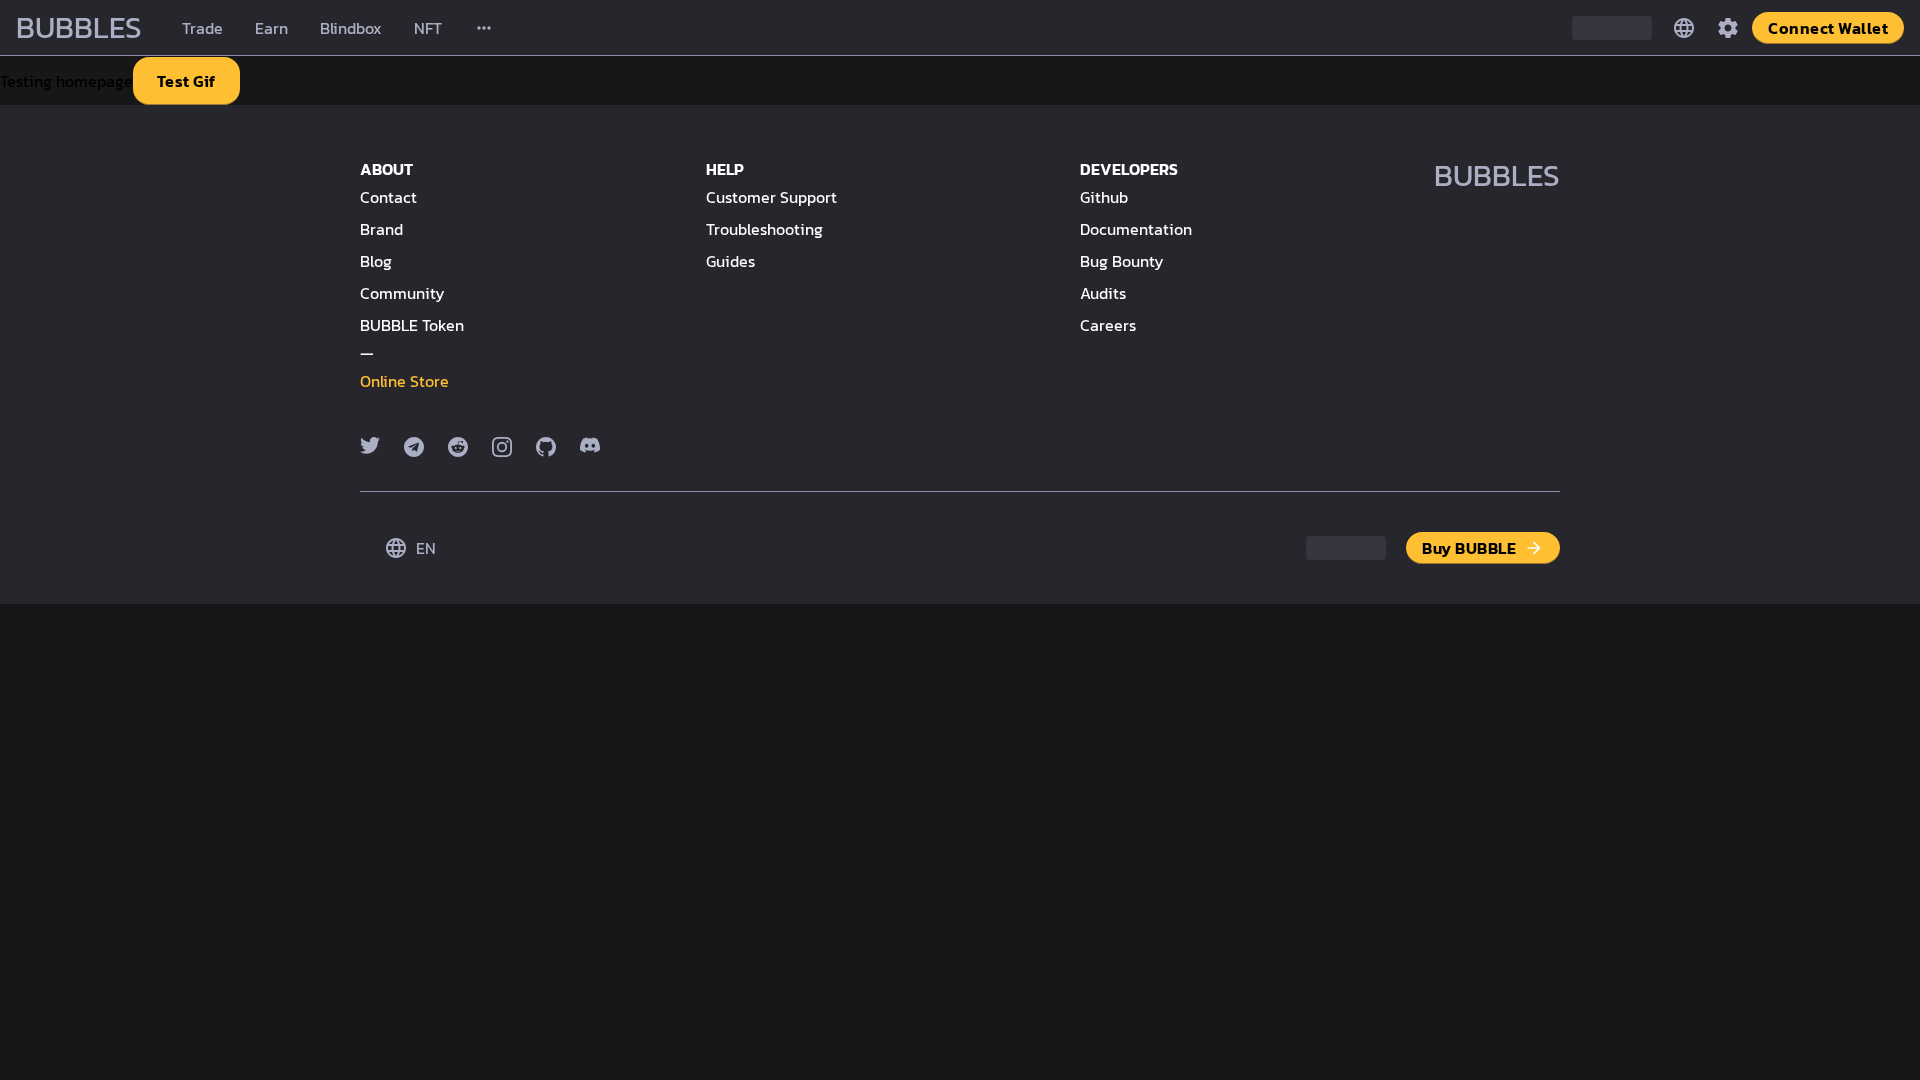Open the Telegram social icon

(414, 446)
